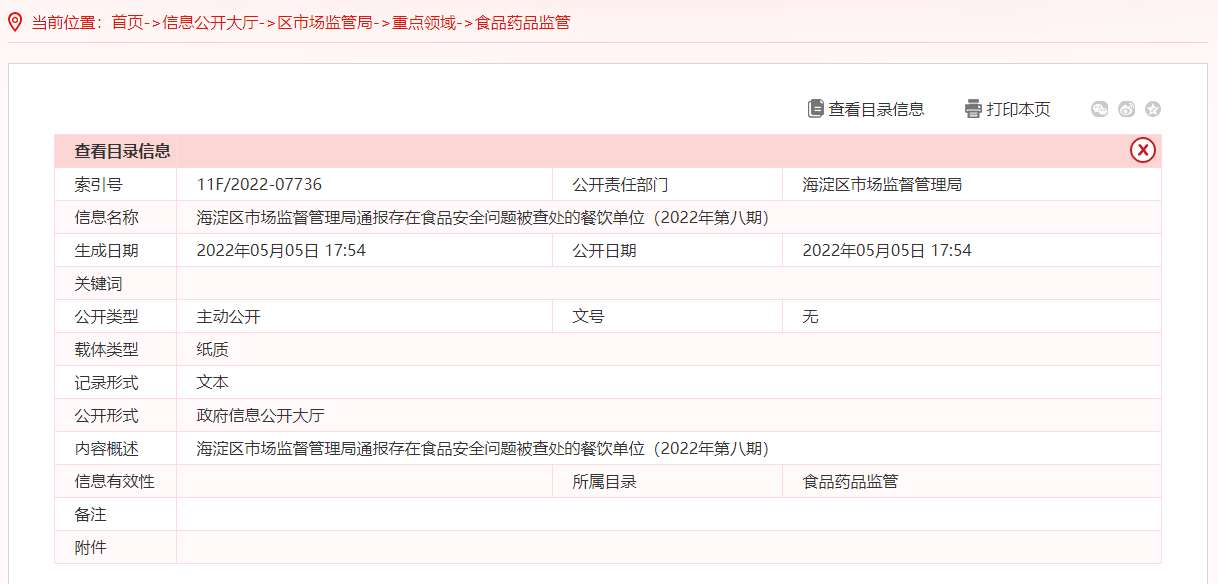Click 政府信息公开大厅 value
1218x584 pixels.
coord(260,416)
